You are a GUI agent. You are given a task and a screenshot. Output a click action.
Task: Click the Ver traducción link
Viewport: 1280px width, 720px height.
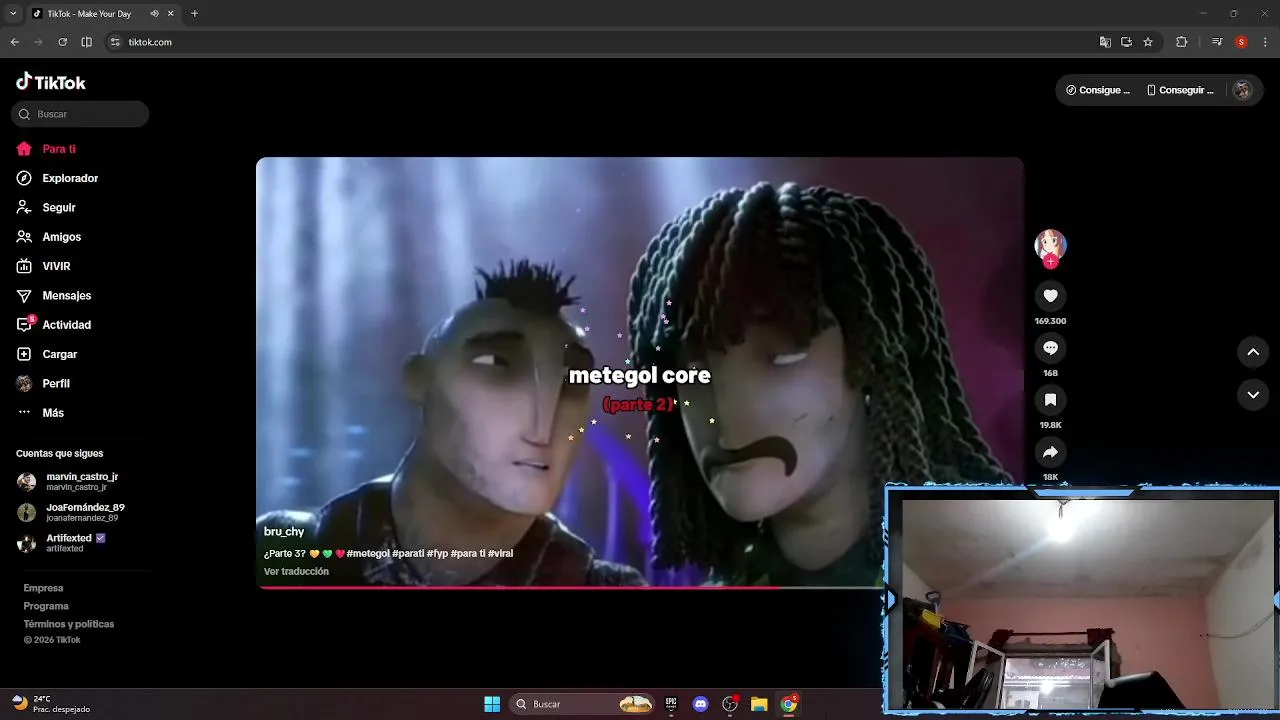click(x=296, y=572)
